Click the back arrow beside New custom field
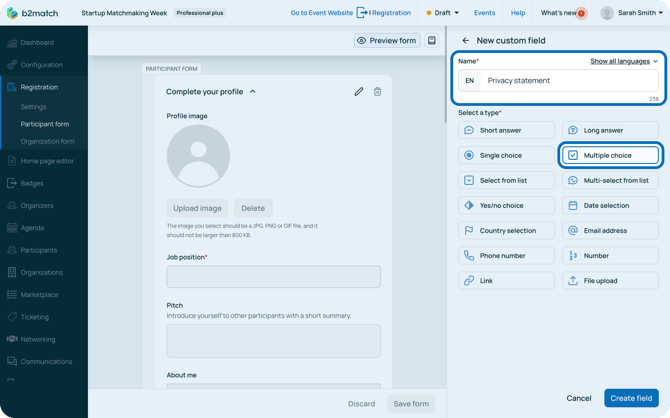670x418 pixels. click(x=466, y=41)
